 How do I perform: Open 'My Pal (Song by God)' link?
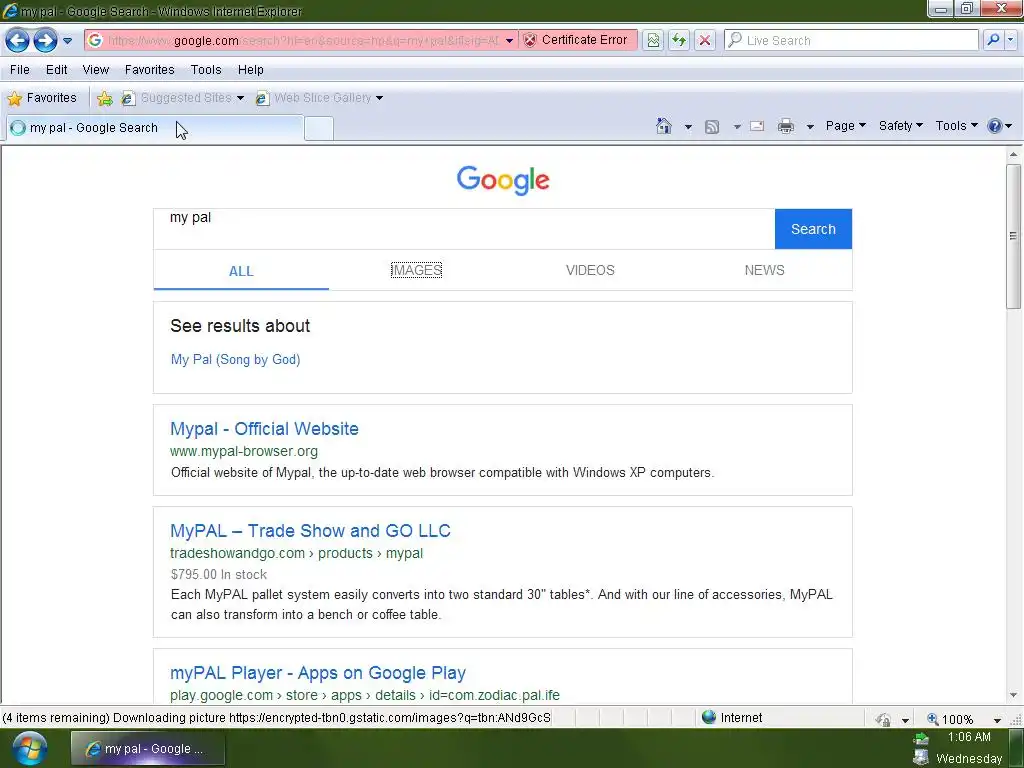tap(235, 360)
